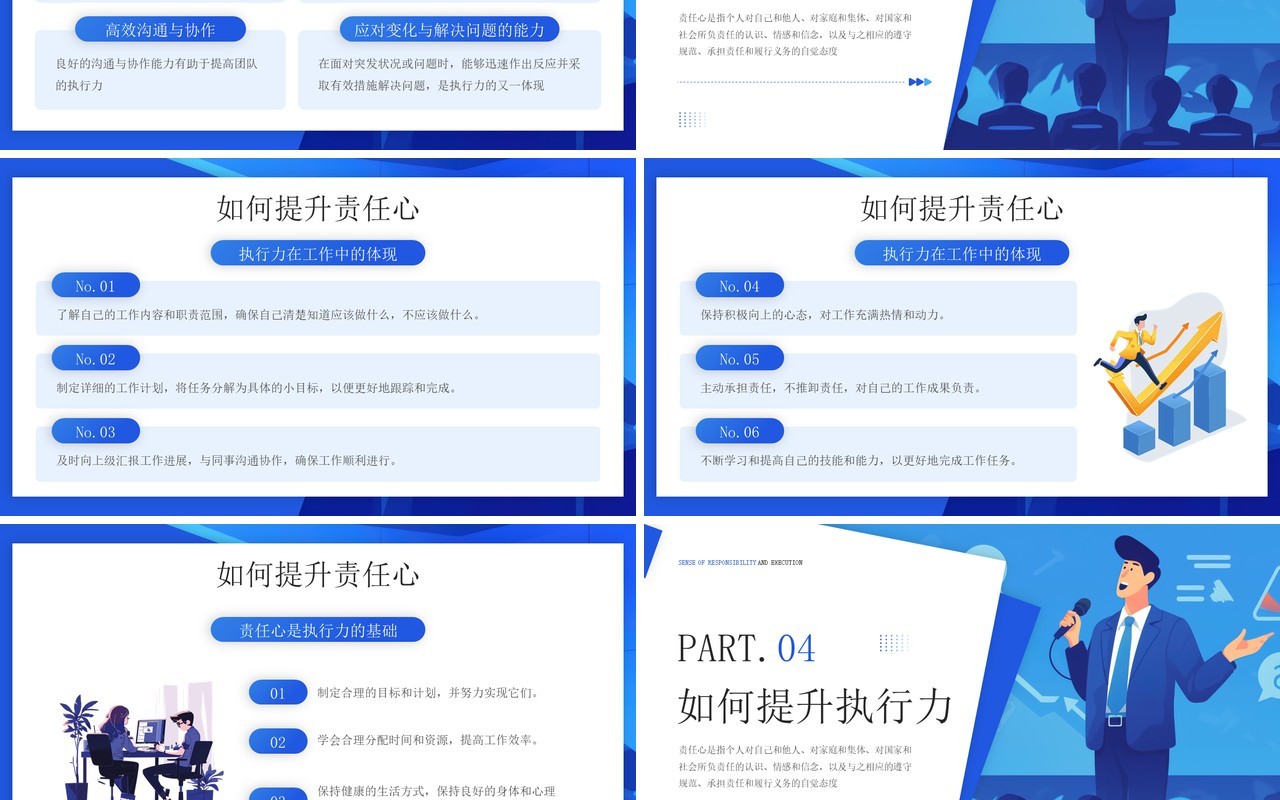Click 如何提升责任心 title above the No. 04 list
The width and height of the screenshot is (1280, 800).
(962, 208)
